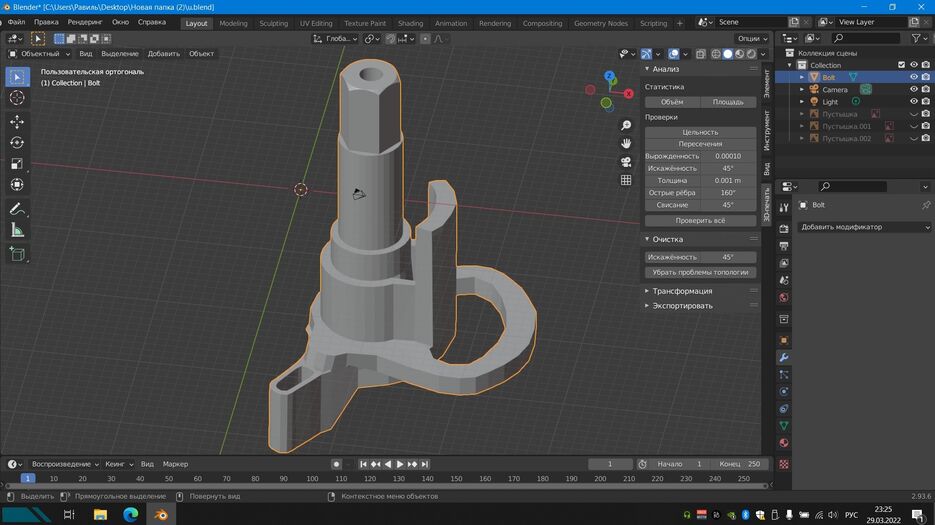Click the viewport zoom magnifier icon

click(x=626, y=125)
